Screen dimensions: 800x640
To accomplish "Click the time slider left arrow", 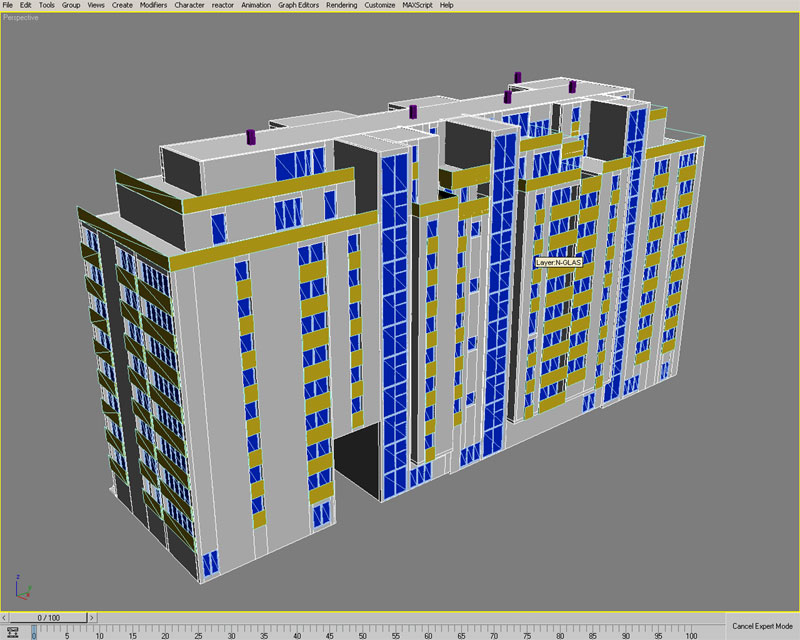I will 4,618.
